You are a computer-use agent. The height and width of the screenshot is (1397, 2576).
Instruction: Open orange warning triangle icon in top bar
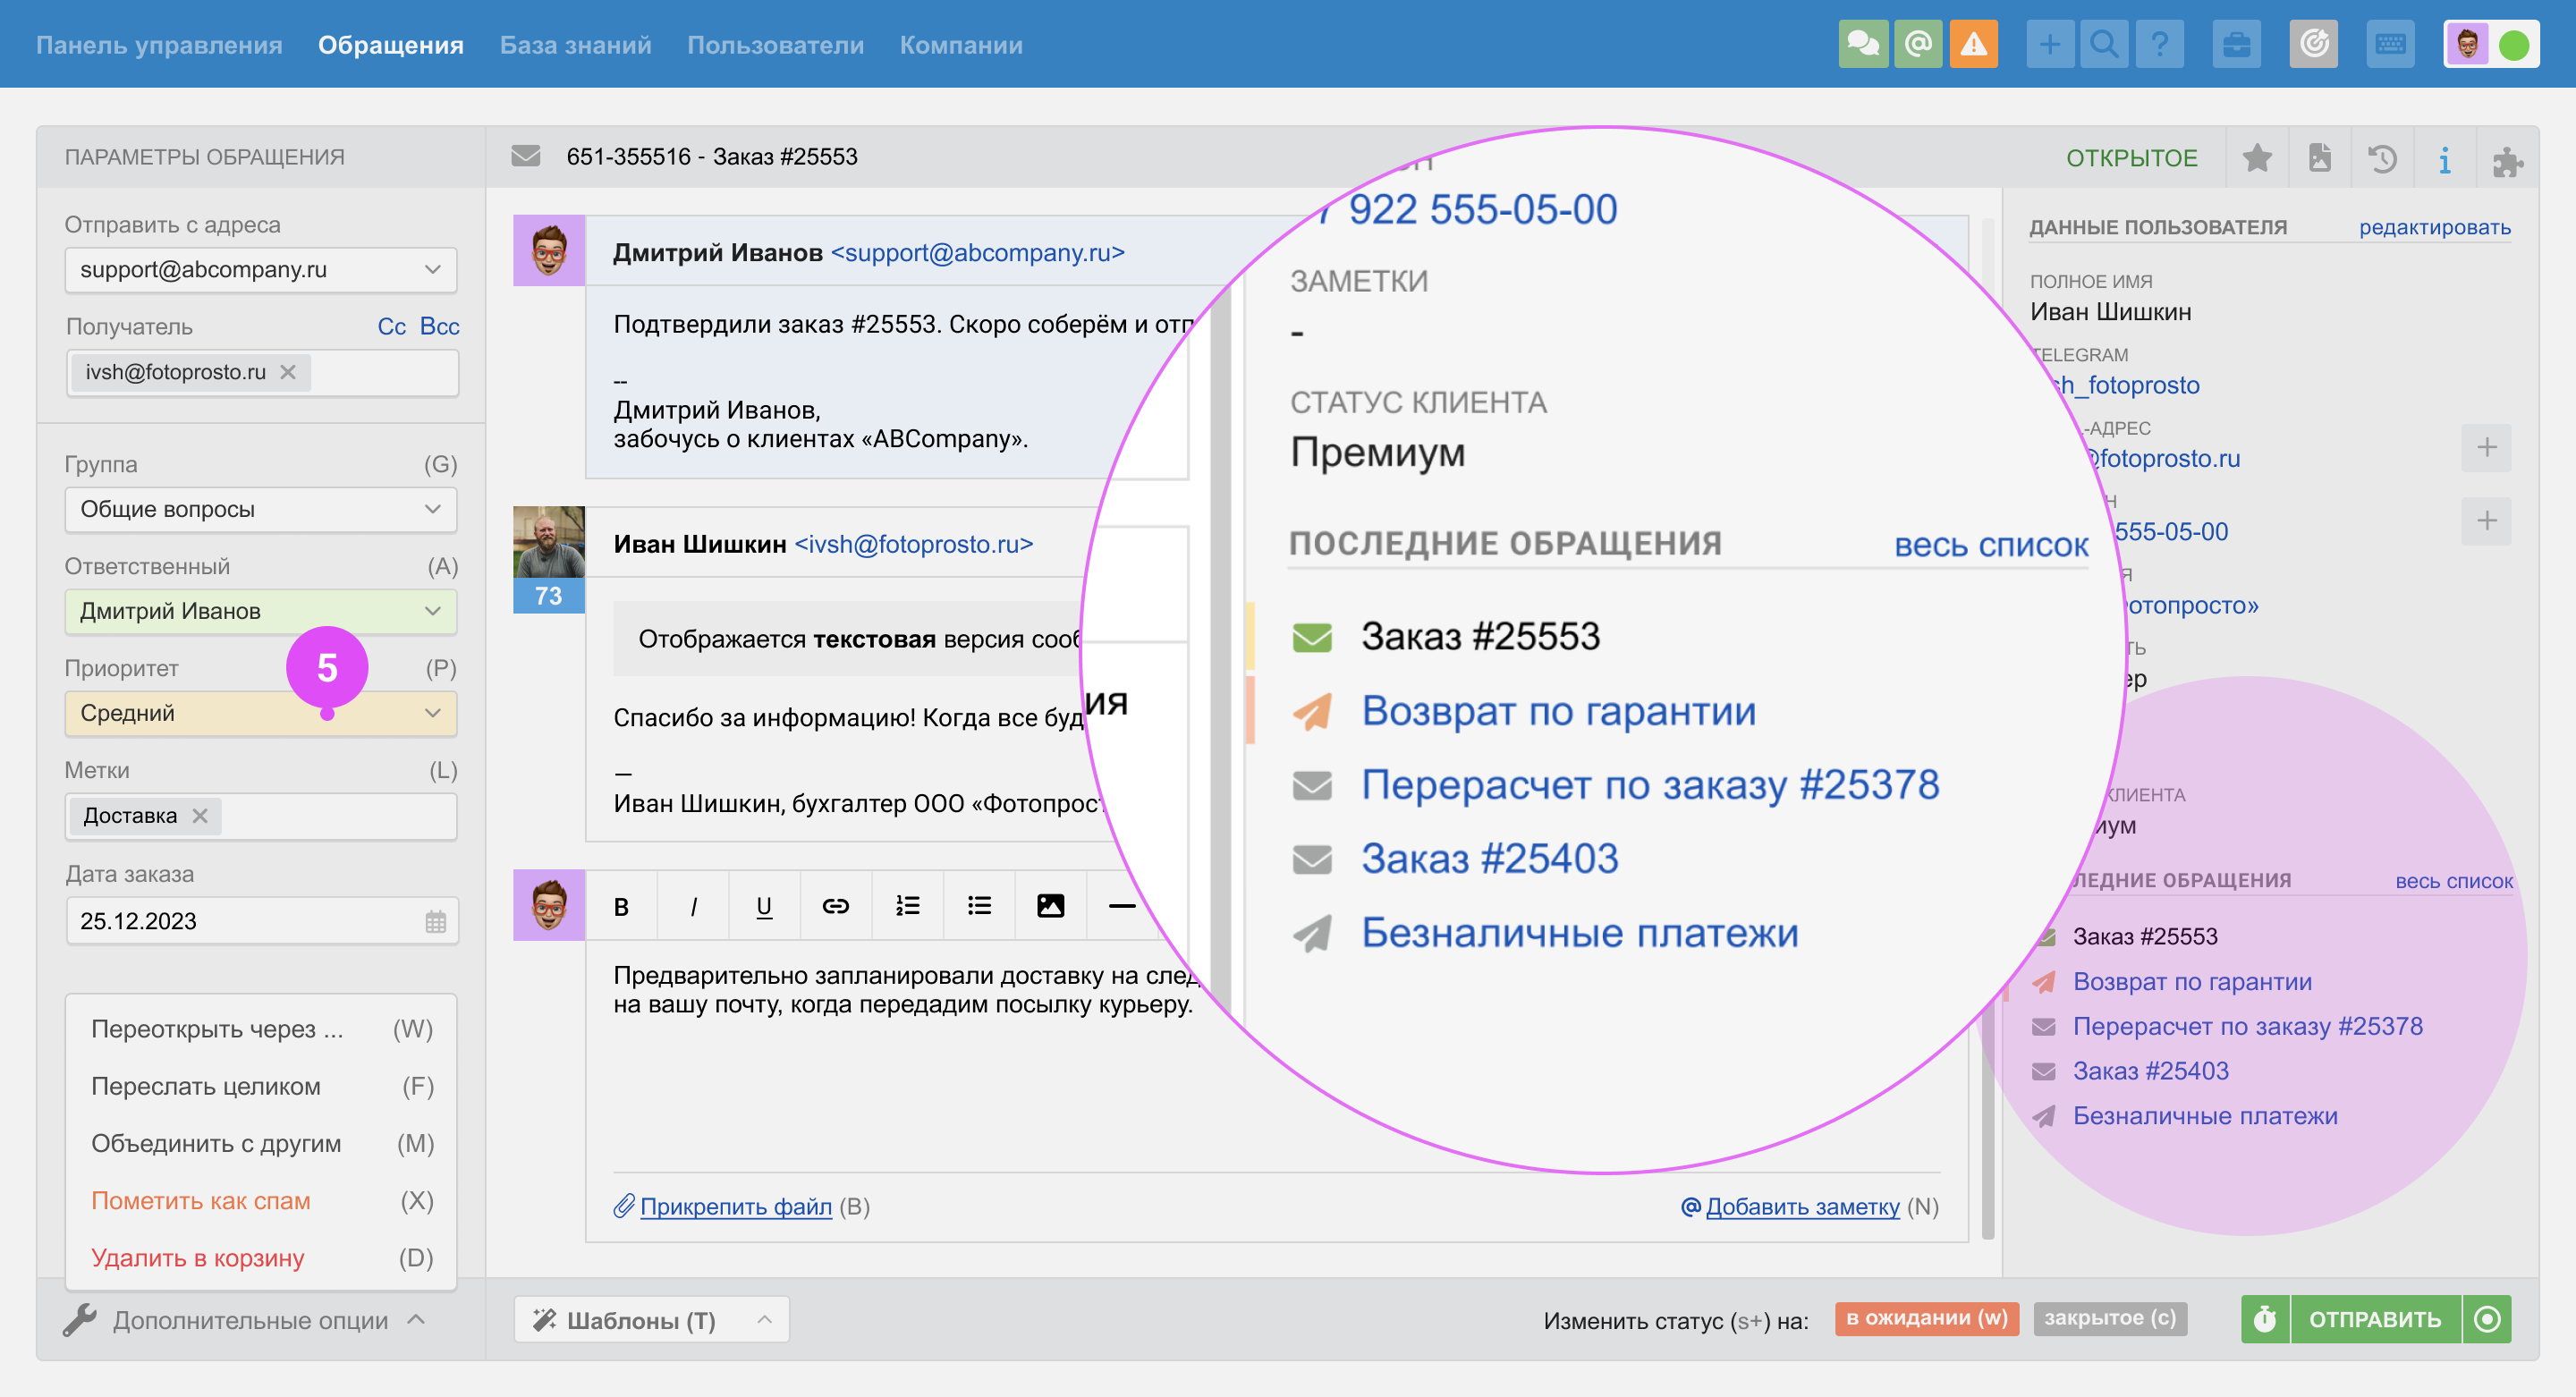pos(1973,45)
